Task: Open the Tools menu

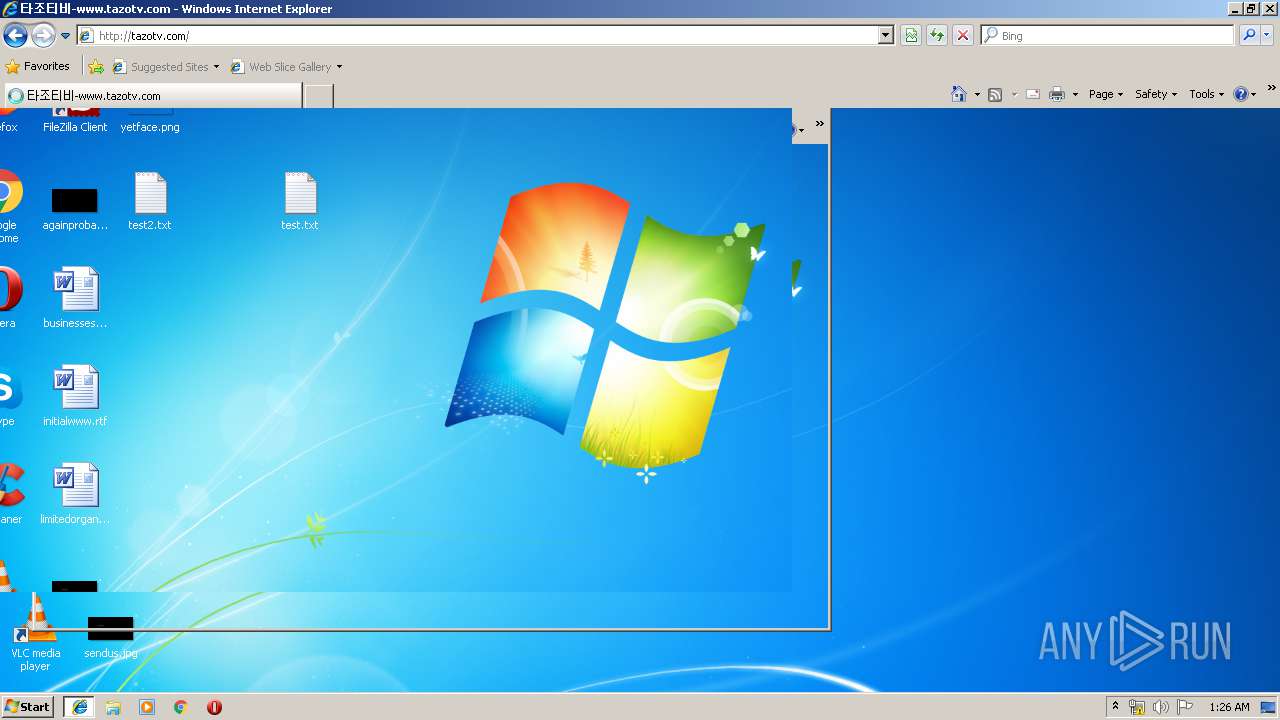Action: [1206, 94]
